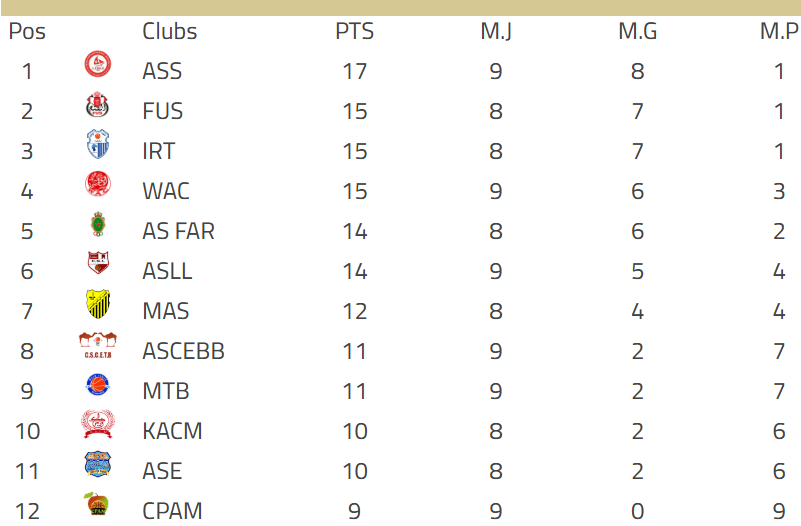The image size is (801, 526).
Task: Click the MAS yellow-black crest
Action: (x=97, y=305)
